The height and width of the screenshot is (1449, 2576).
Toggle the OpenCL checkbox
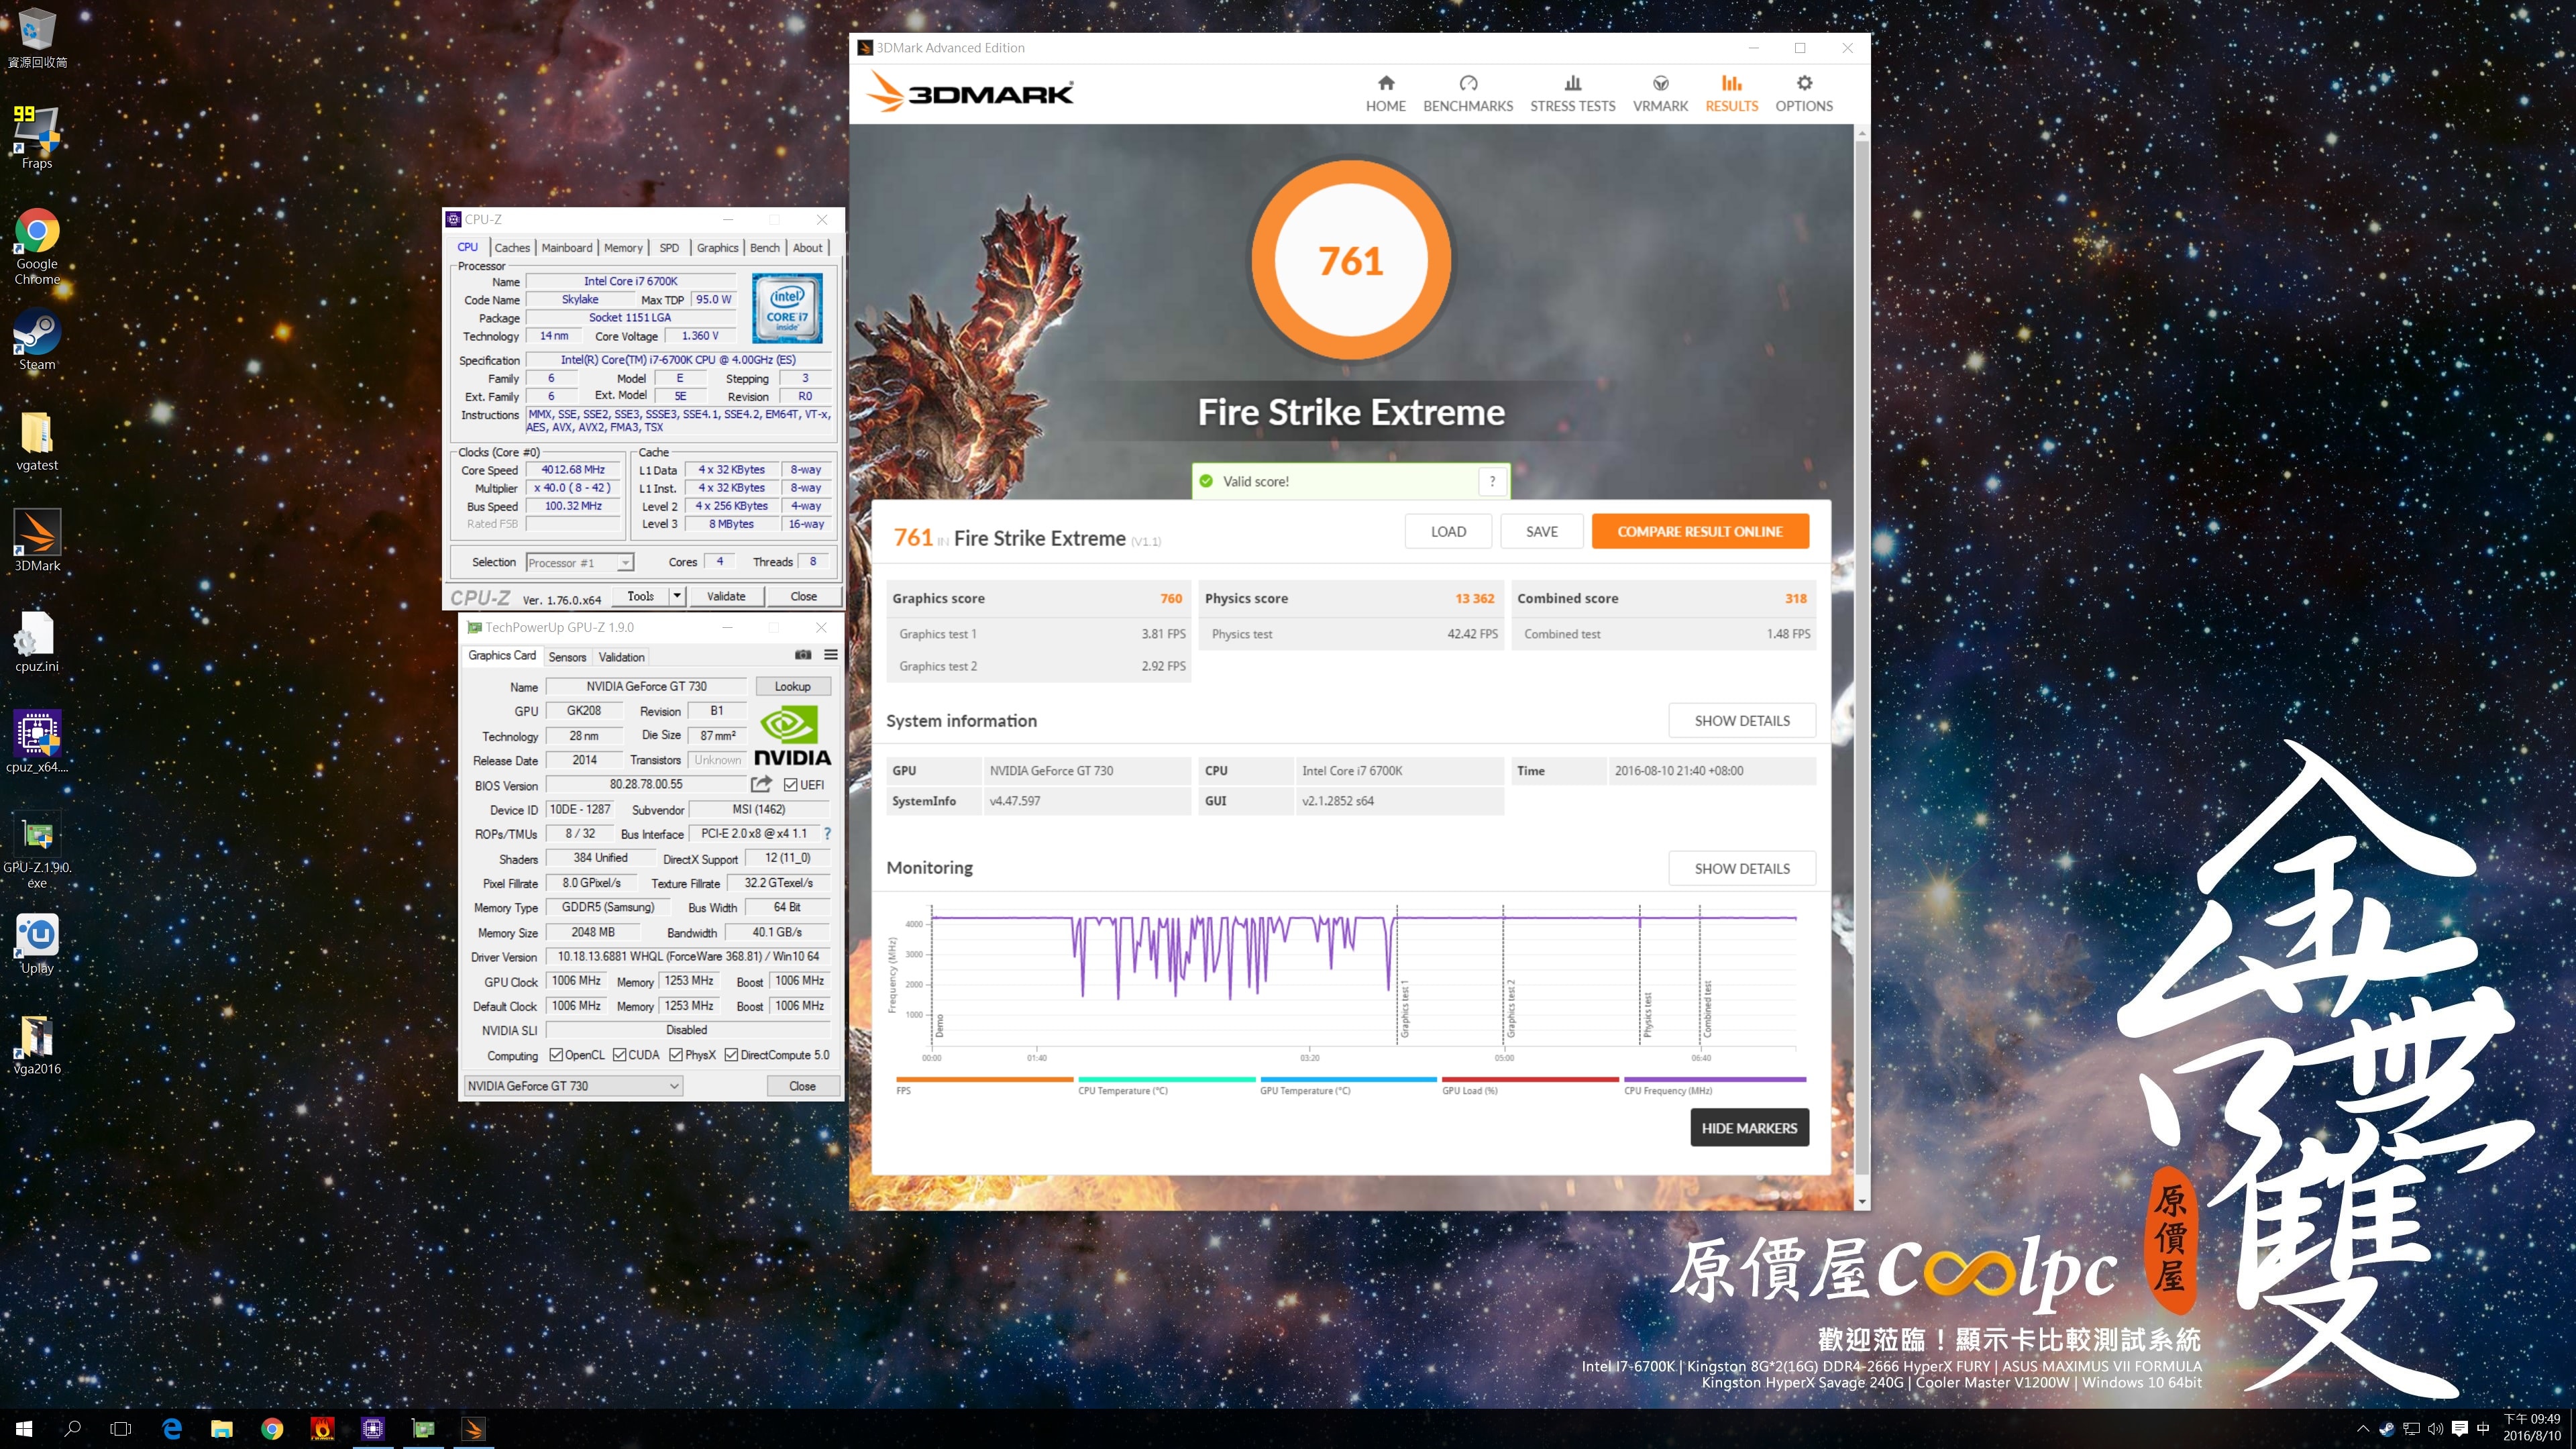[x=556, y=1055]
